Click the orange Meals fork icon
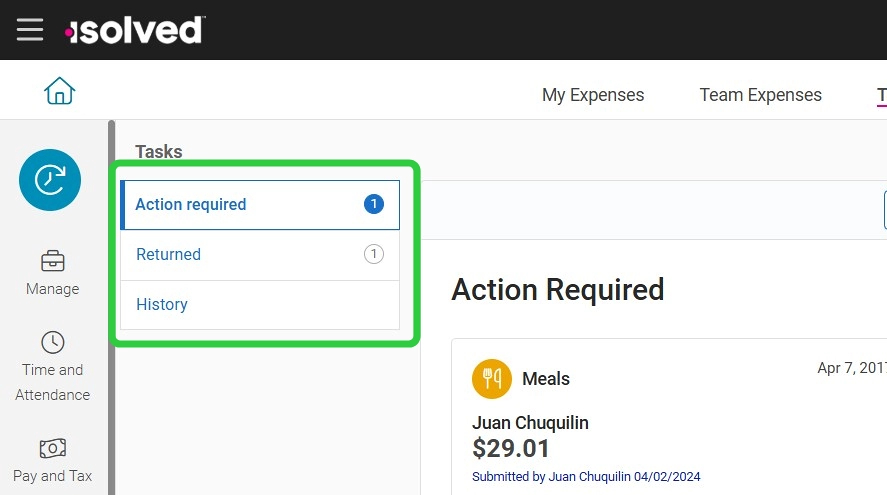887x495 pixels. (x=492, y=378)
